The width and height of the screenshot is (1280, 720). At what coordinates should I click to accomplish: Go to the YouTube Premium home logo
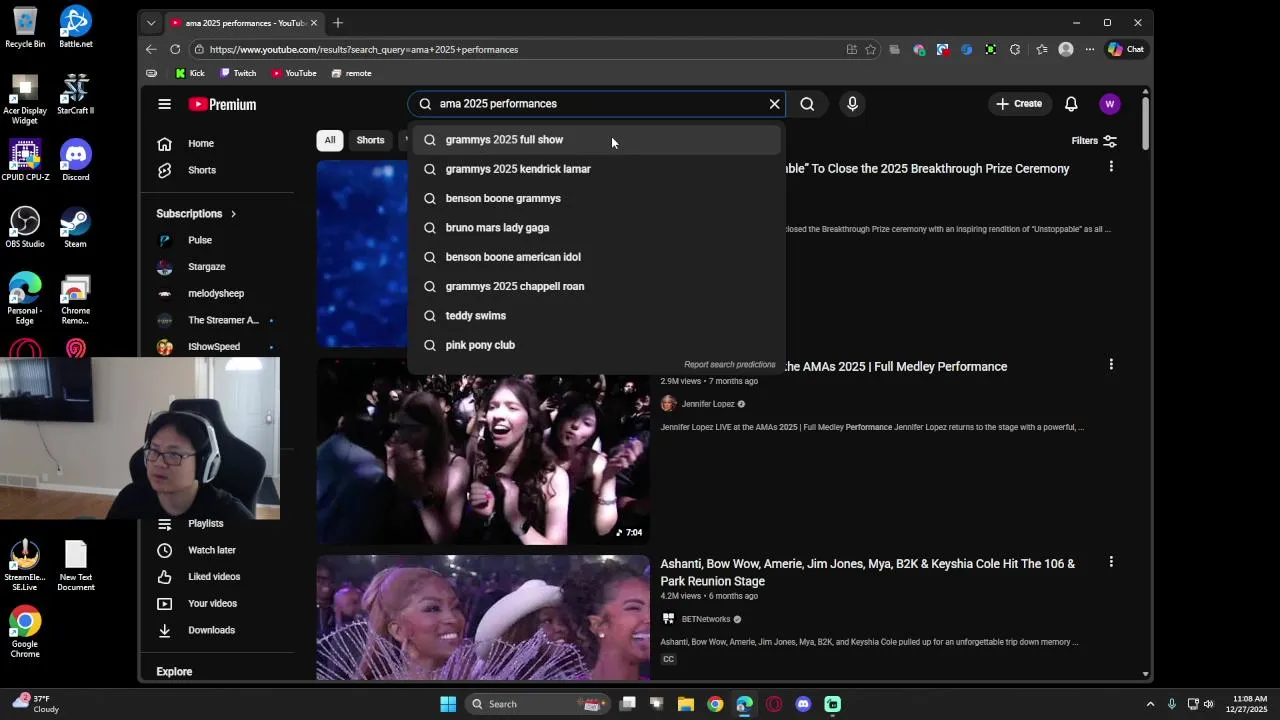(222, 104)
